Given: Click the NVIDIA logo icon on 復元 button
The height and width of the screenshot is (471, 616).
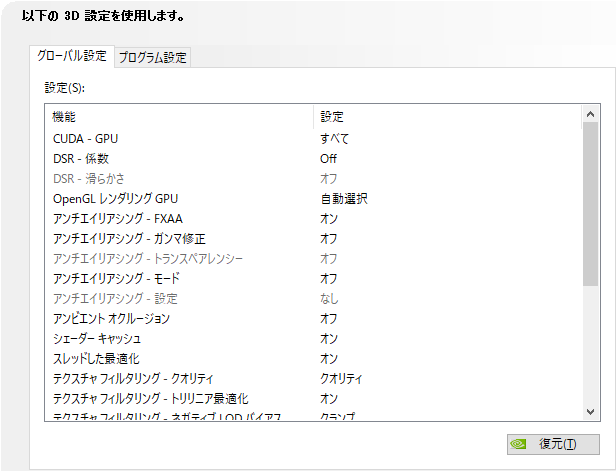Looking at the screenshot, I should click(518, 444).
